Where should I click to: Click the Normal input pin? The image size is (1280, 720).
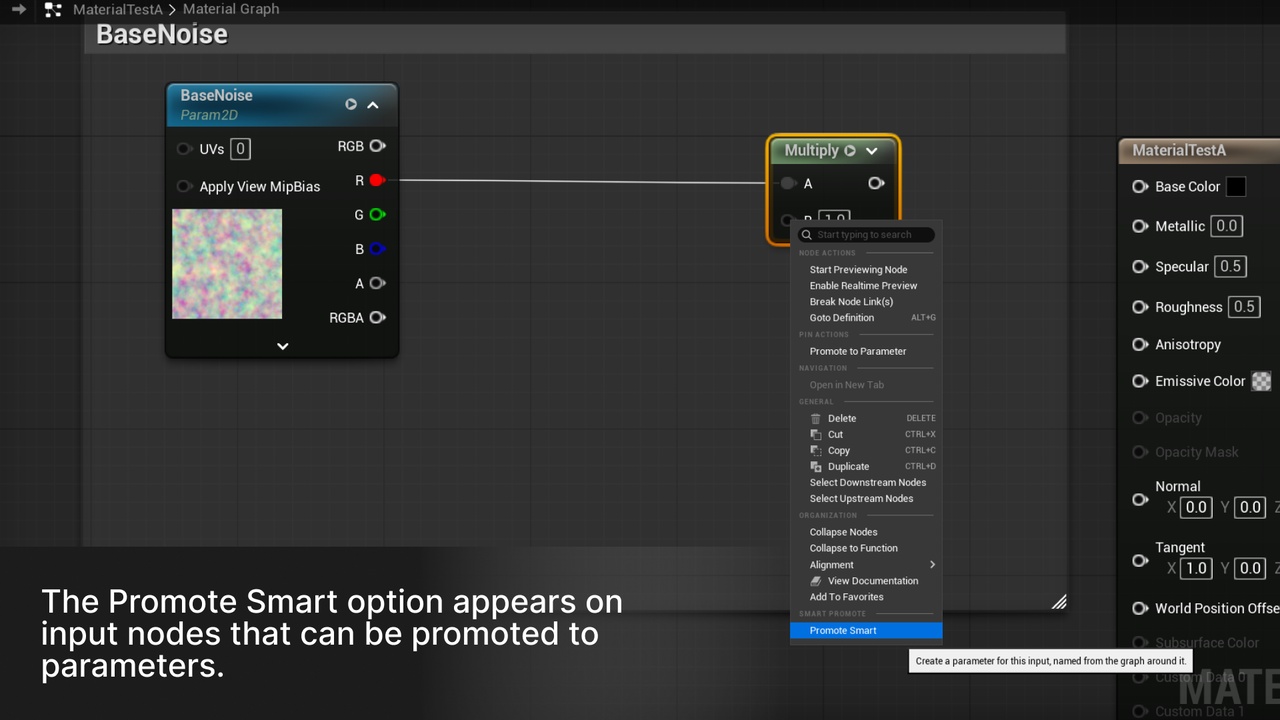1140,499
